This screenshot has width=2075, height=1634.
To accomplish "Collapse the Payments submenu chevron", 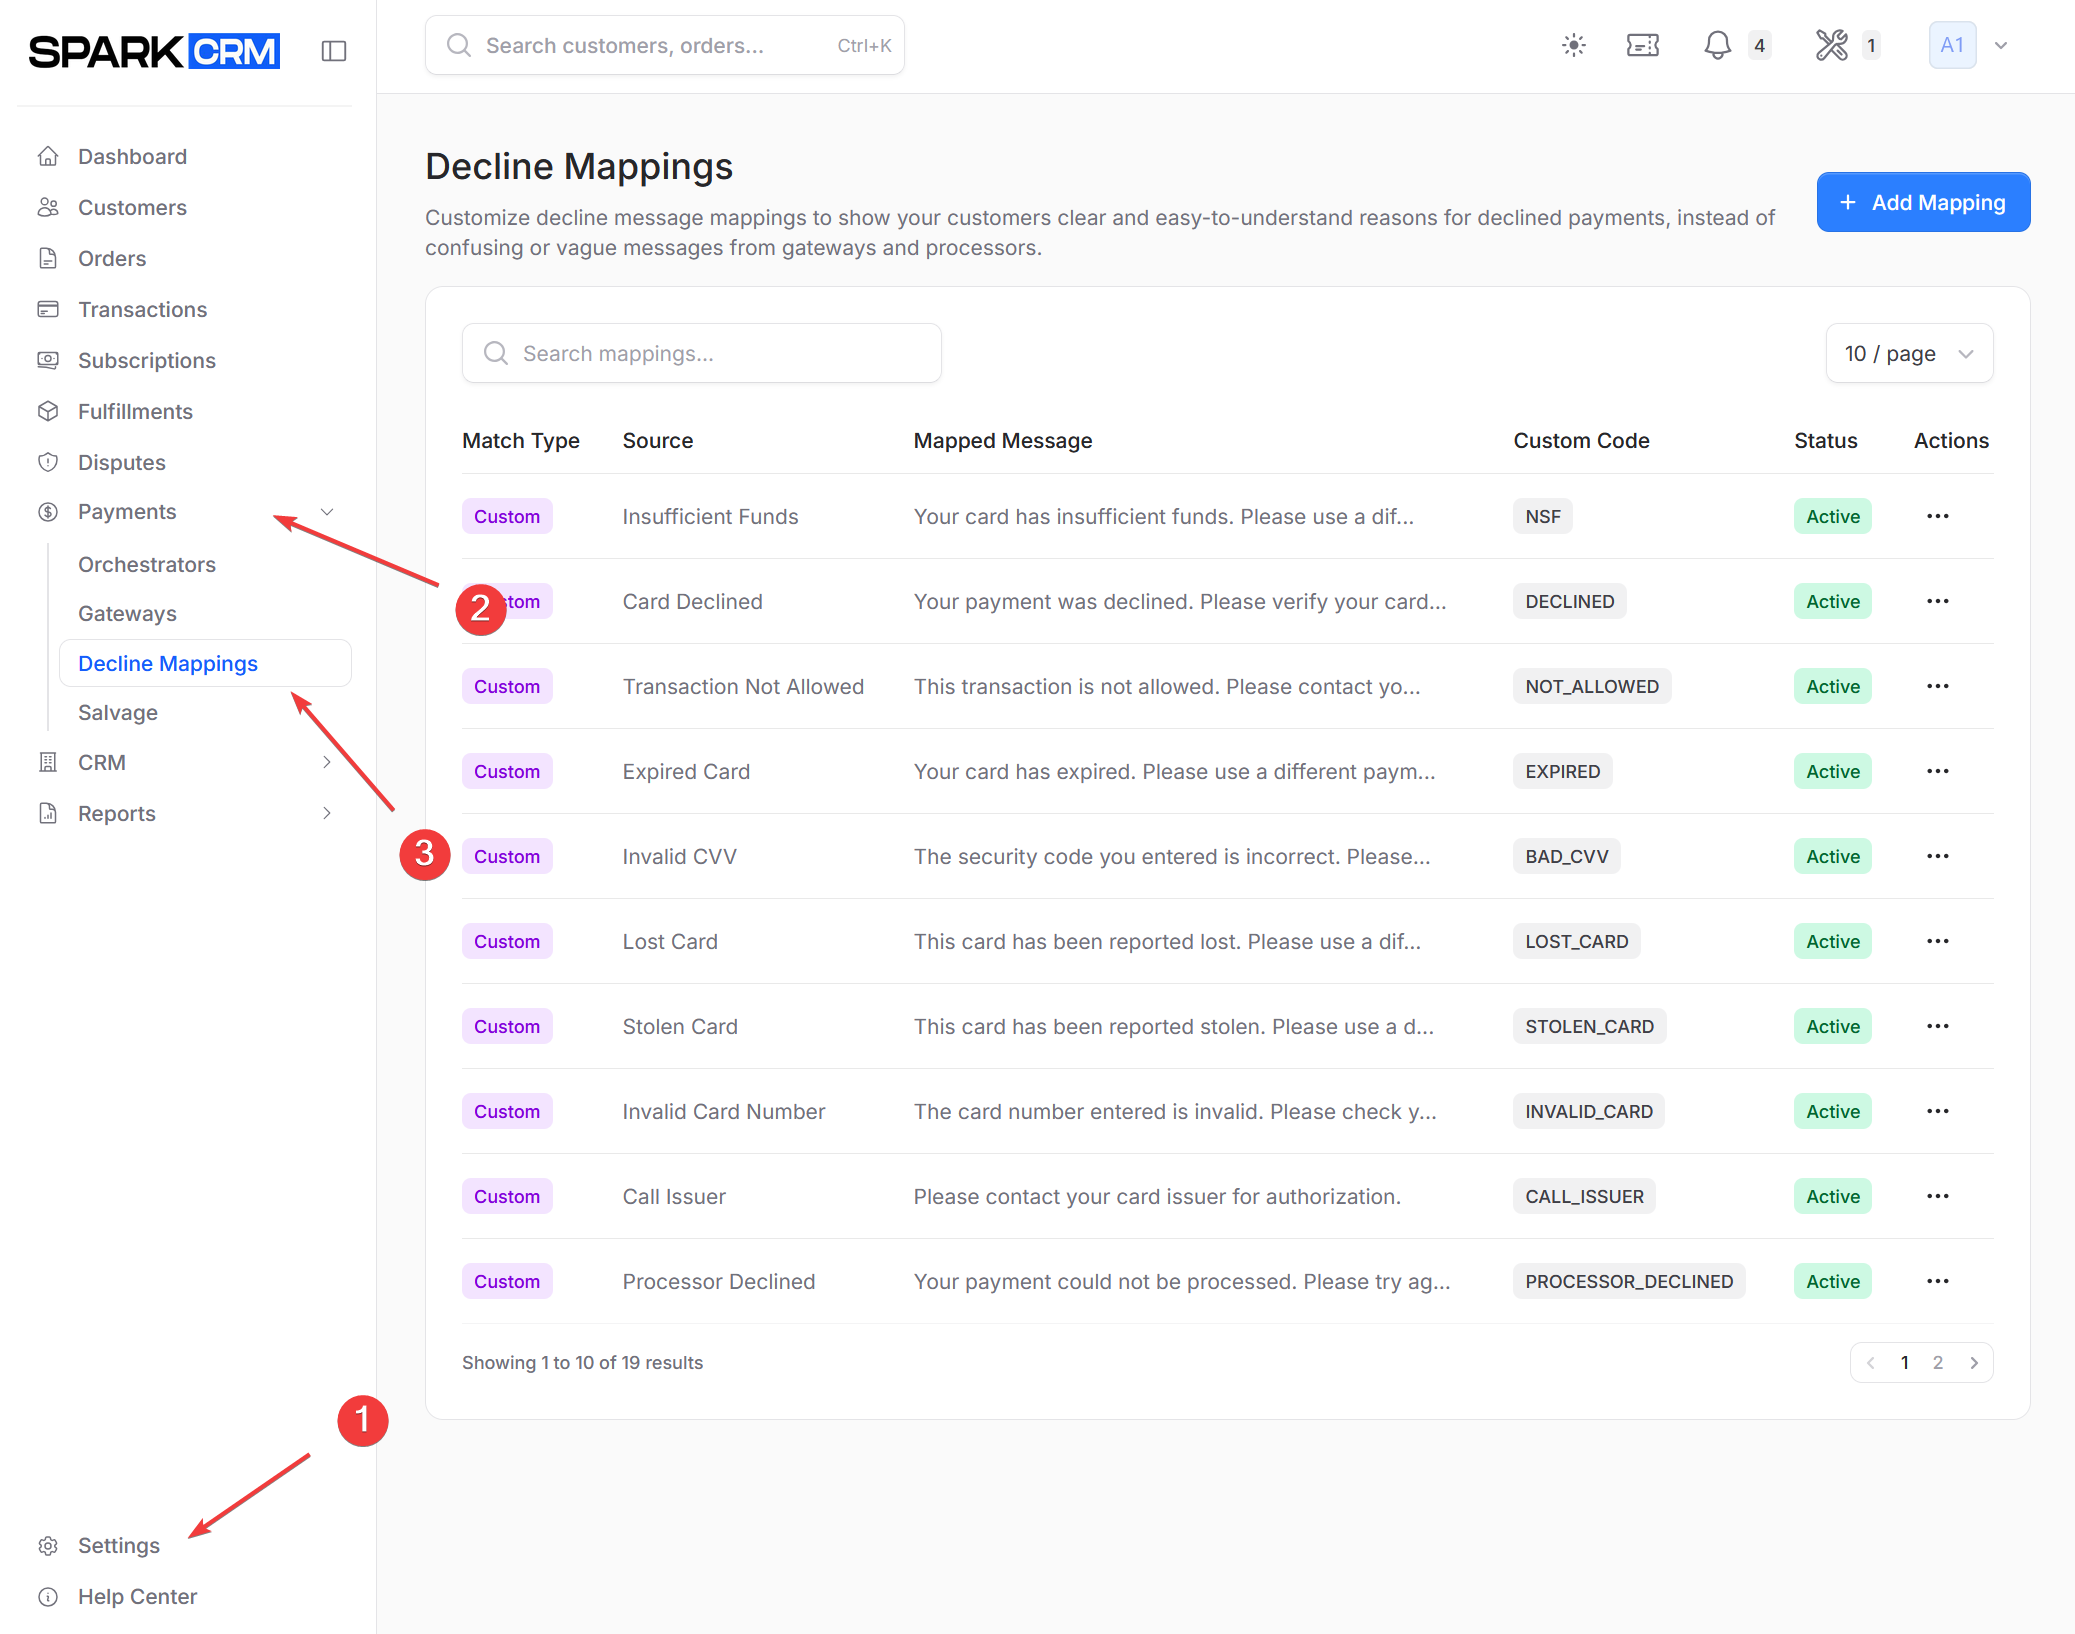I will tap(327, 512).
